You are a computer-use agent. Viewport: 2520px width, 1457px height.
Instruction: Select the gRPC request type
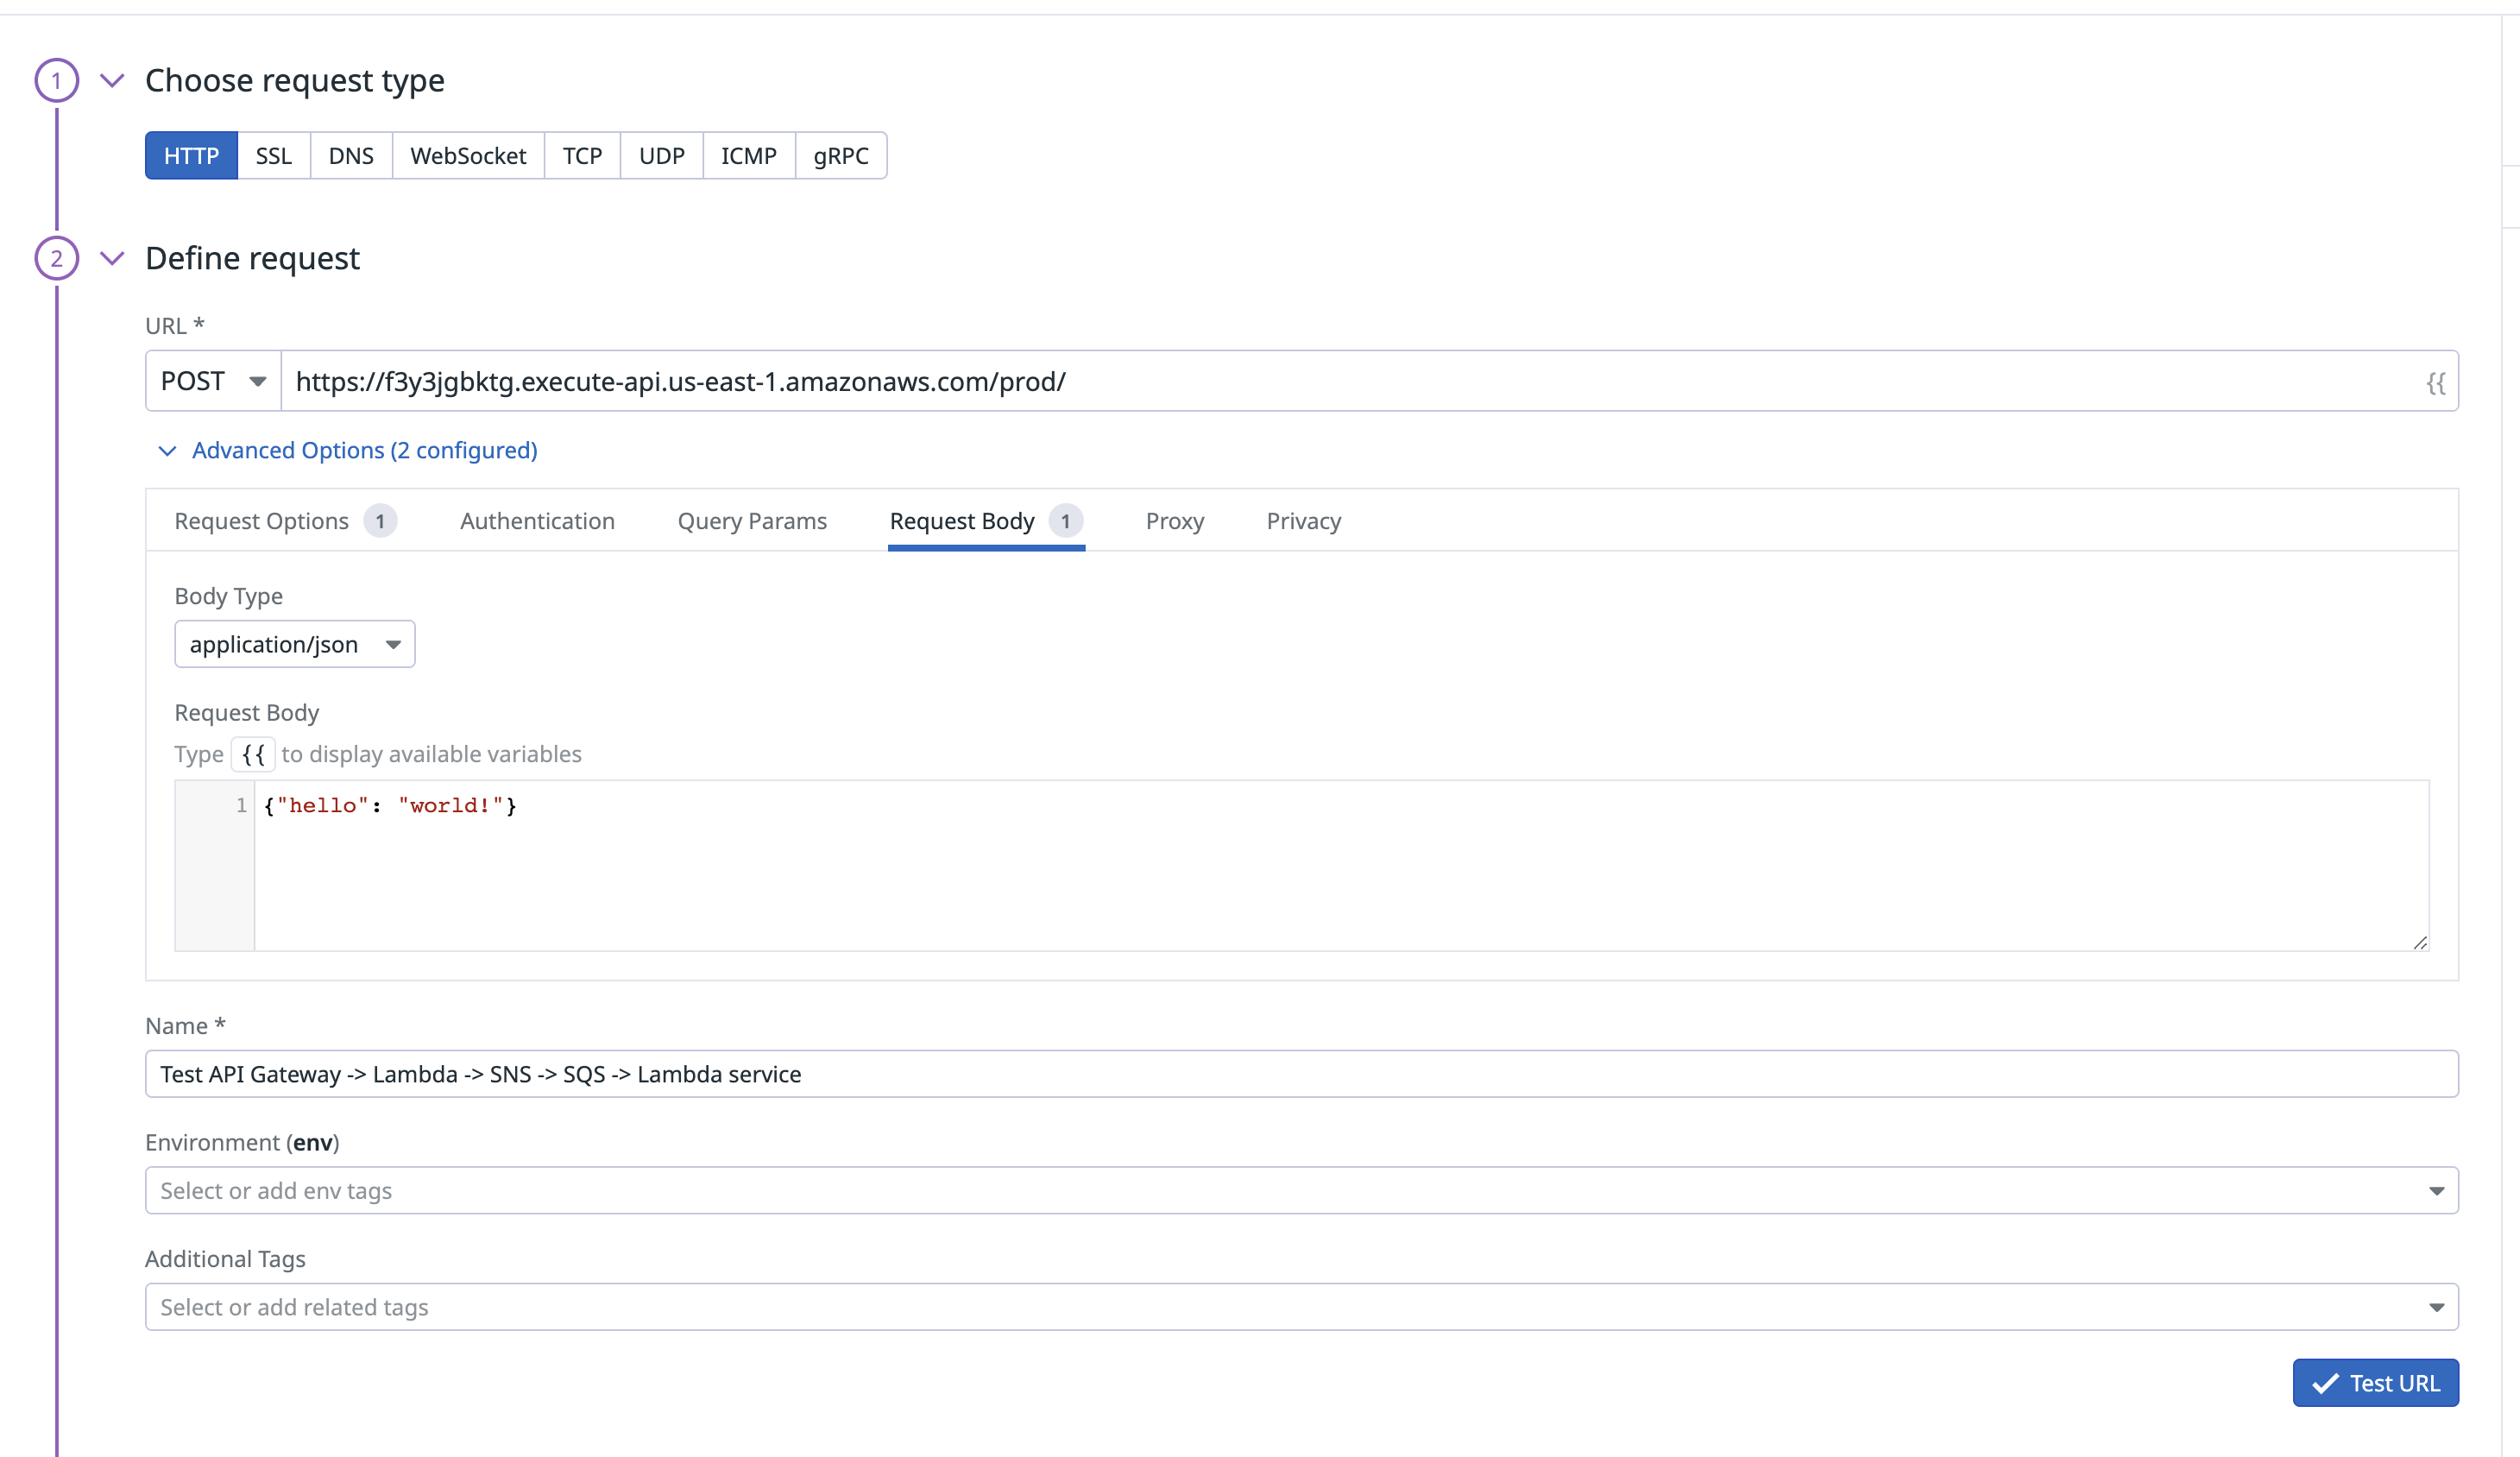point(841,156)
